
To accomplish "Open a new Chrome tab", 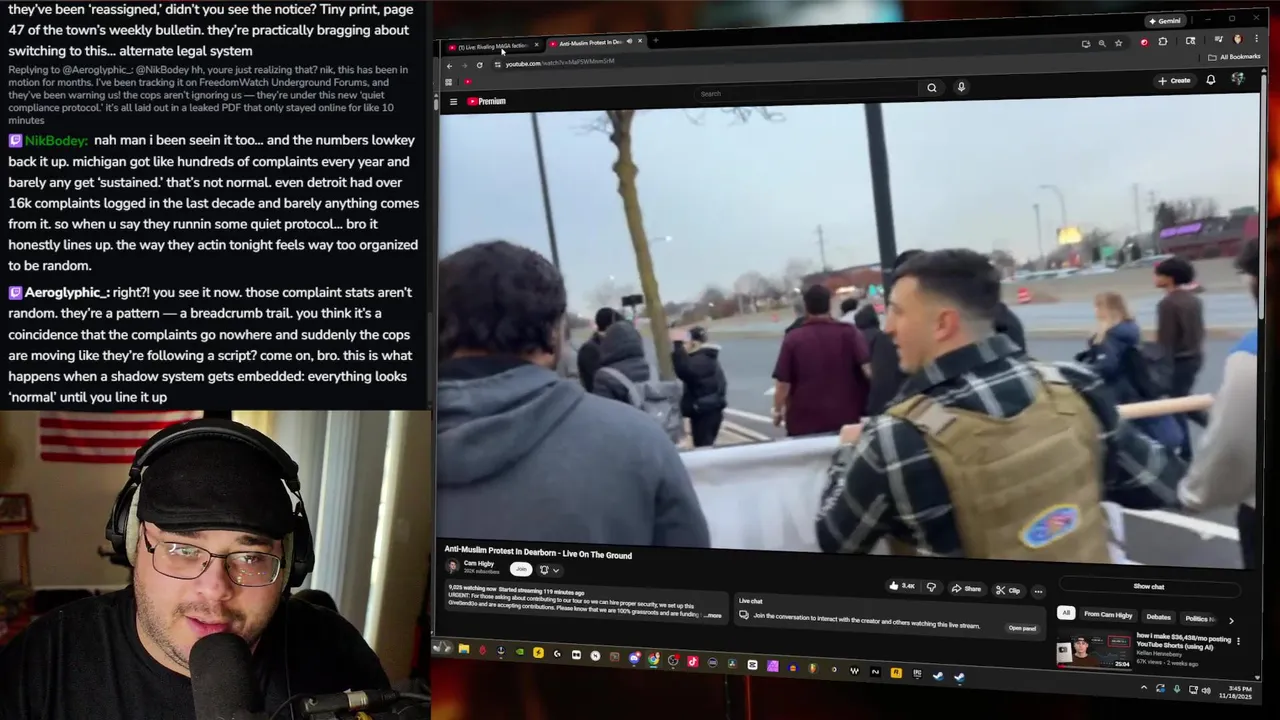I will (x=655, y=40).
